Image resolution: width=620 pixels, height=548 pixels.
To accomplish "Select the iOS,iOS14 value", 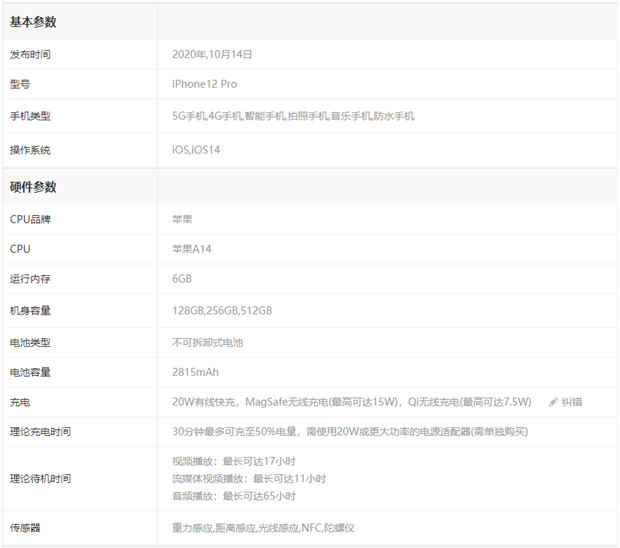I will pos(196,150).
